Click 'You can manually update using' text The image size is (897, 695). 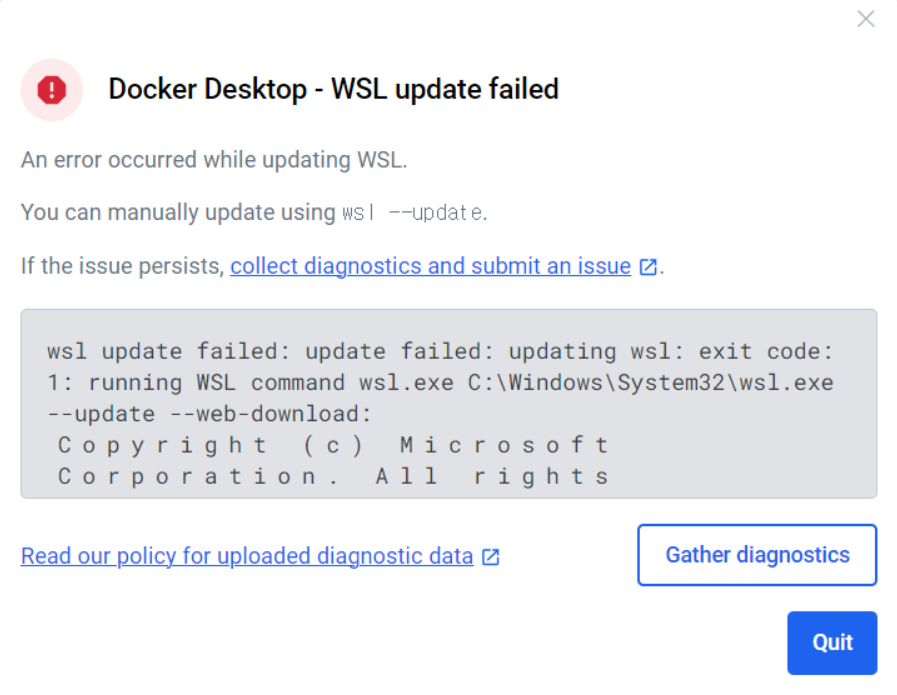tap(178, 212)
